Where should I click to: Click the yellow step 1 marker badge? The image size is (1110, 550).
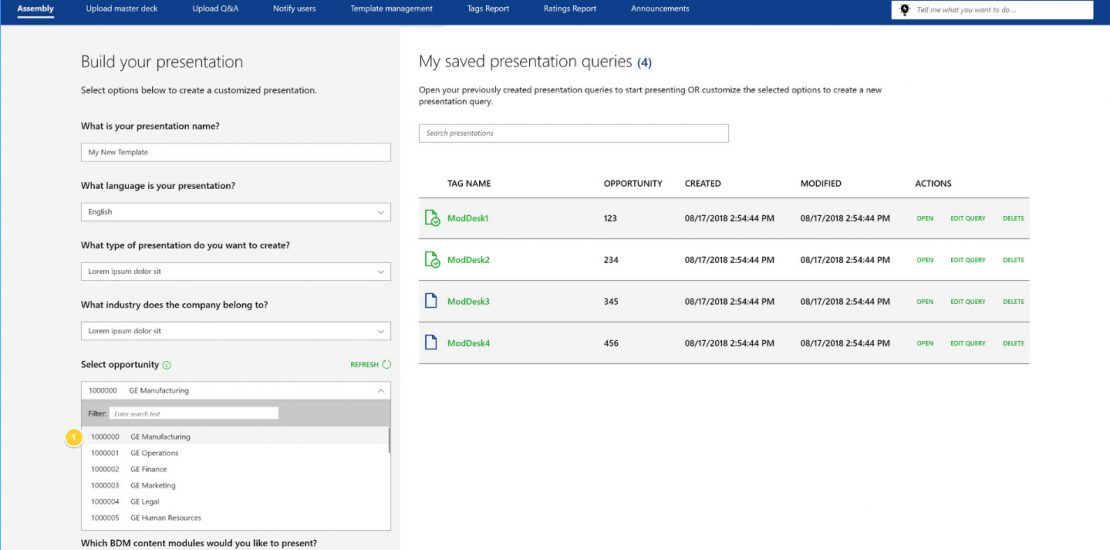(x=72, y=437)
